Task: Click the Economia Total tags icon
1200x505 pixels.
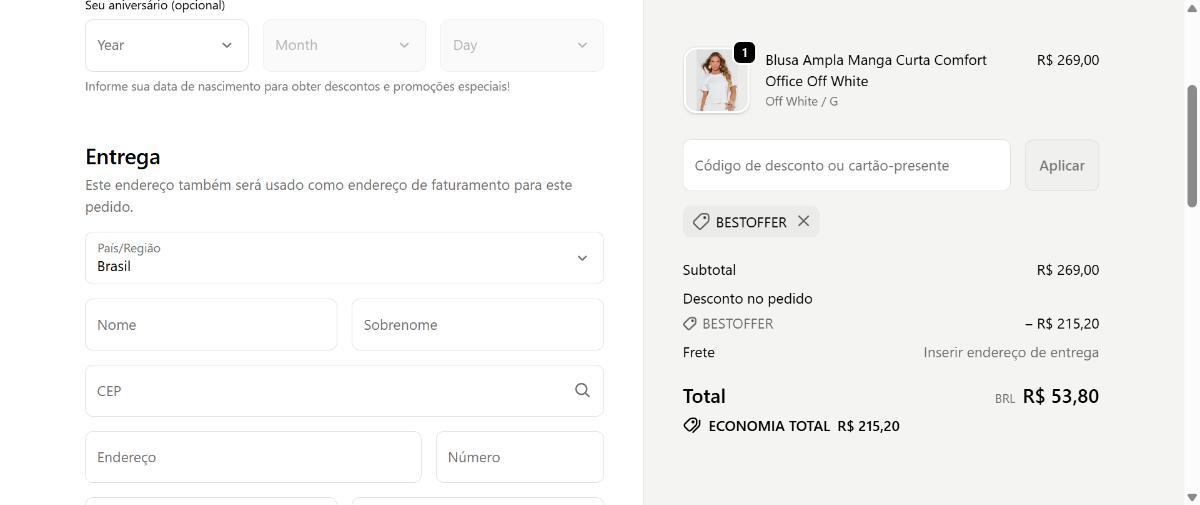Action: tap(692, 426)
